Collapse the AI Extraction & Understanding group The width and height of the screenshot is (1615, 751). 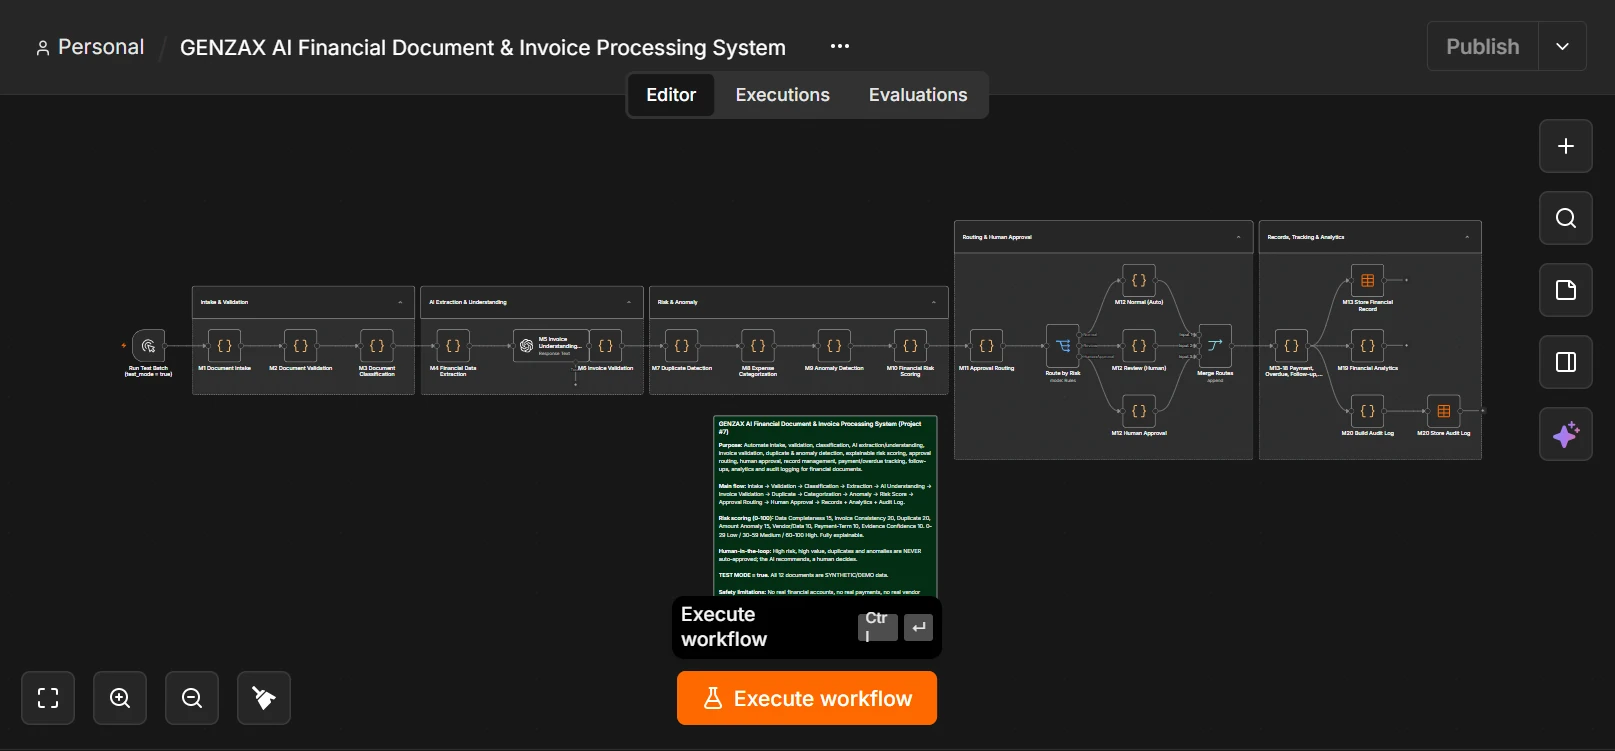coord(629,302)
